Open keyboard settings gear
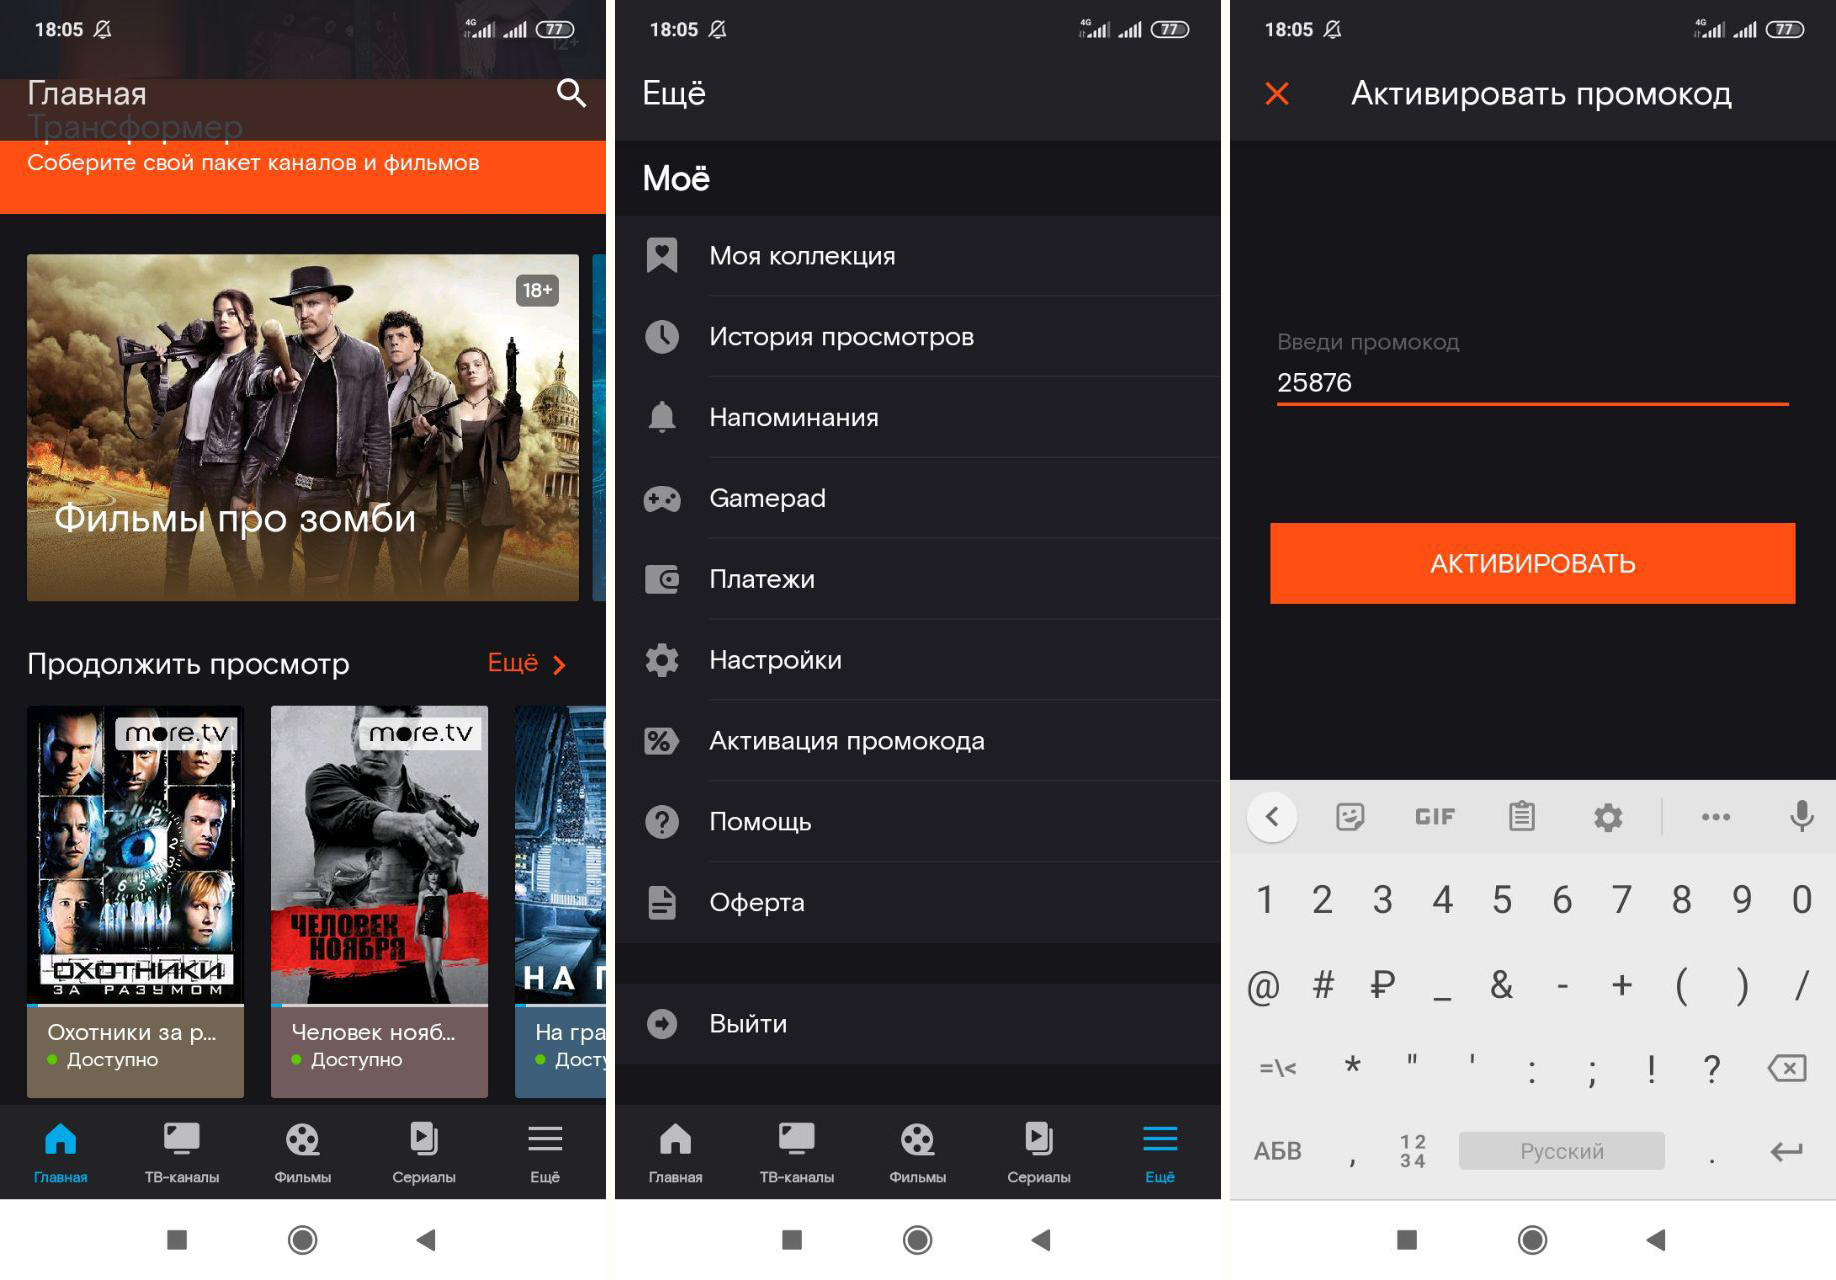 pos(1608,817)
